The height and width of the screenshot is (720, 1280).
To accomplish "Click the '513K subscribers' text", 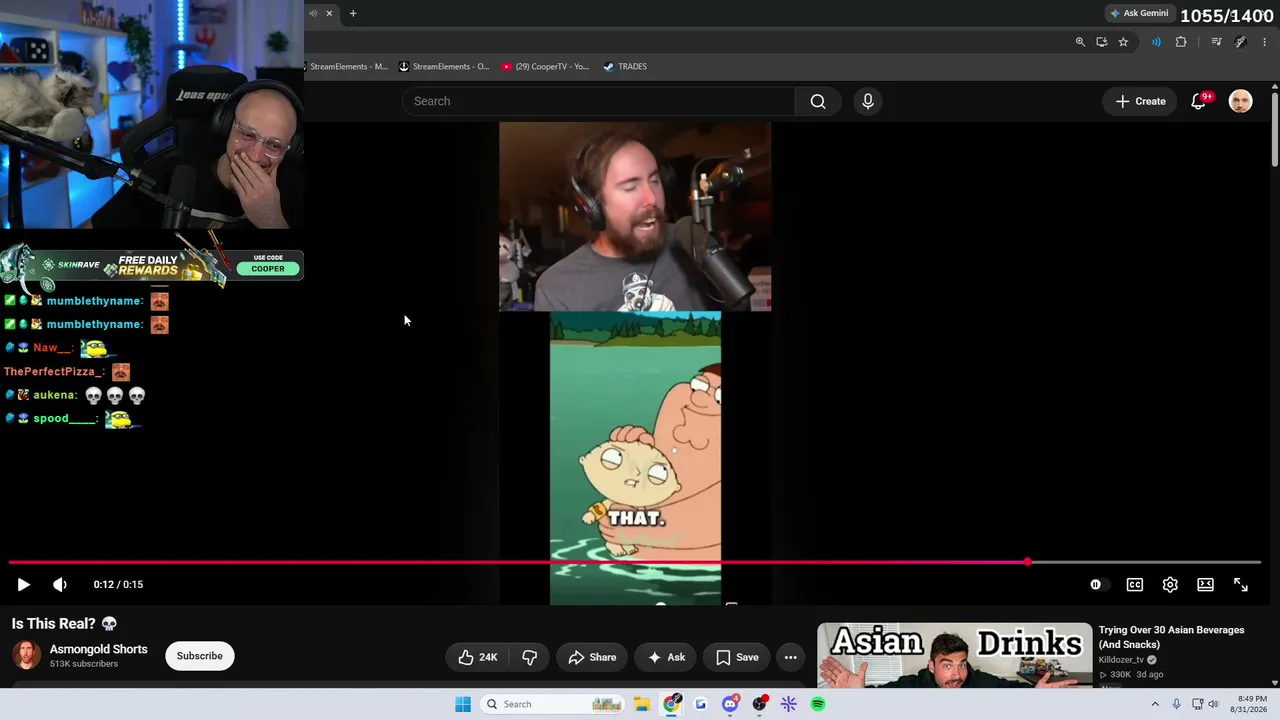I will 84,664.
